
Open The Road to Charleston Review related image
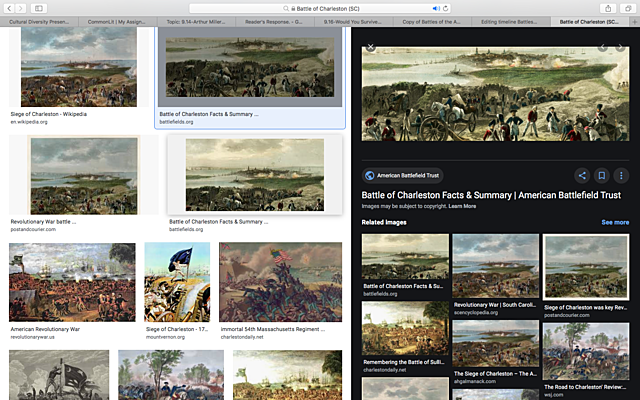pyautogui.click(x=586, y=351)
